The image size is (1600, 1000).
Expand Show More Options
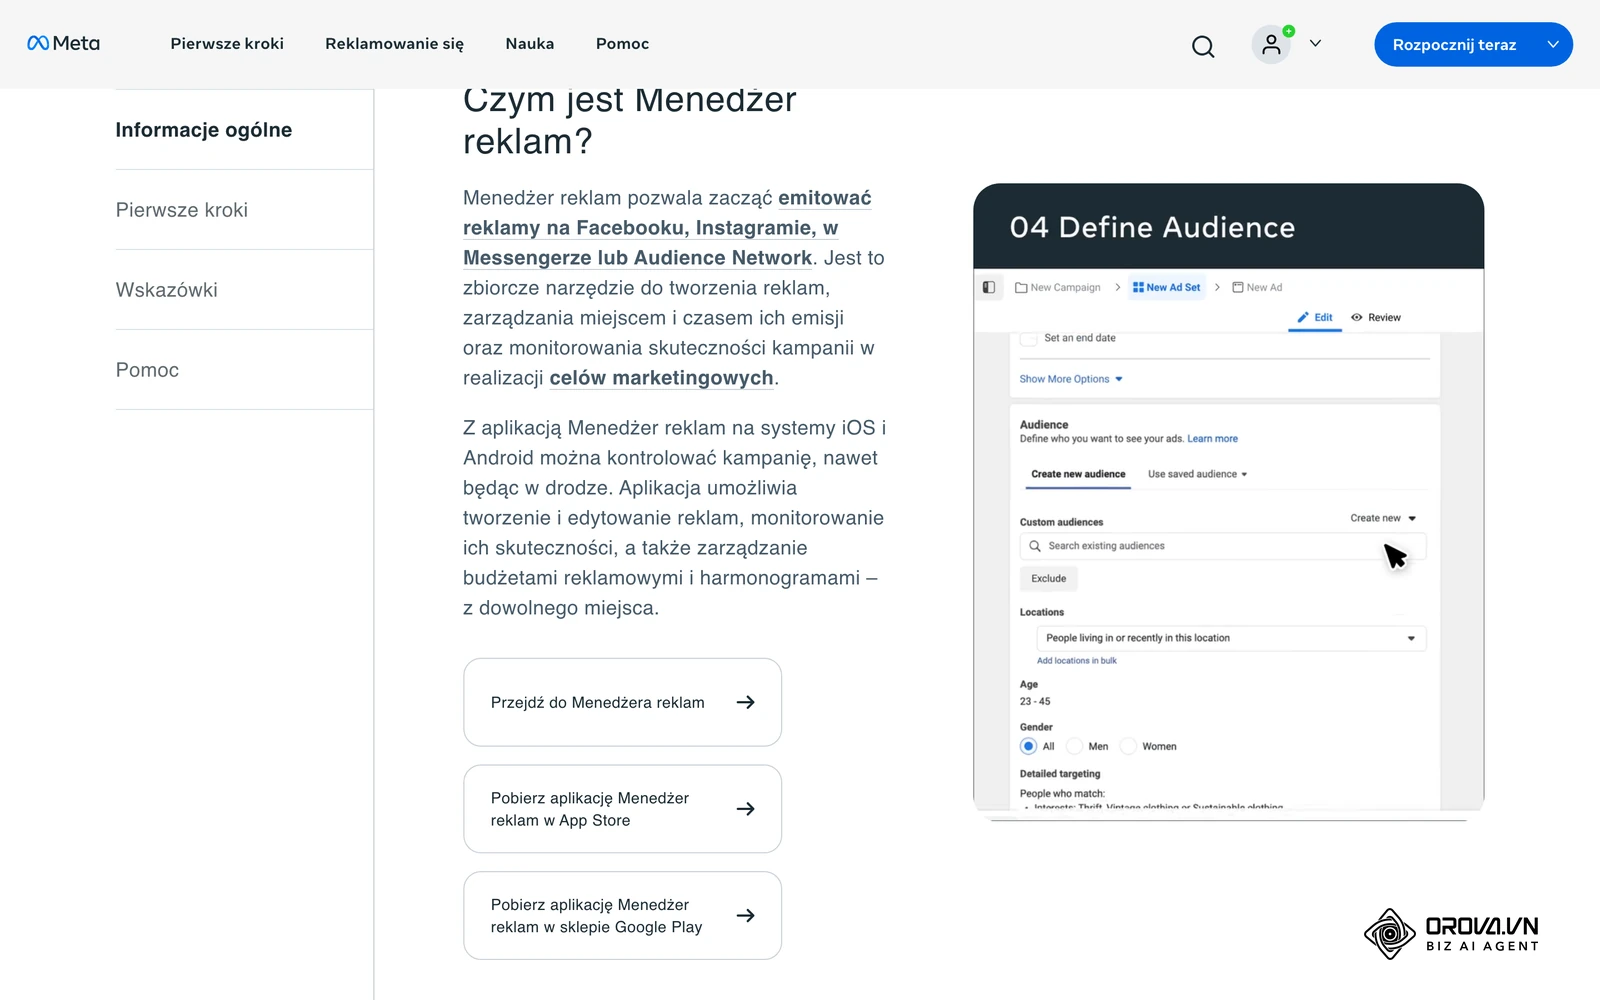tap(1071, 379)
